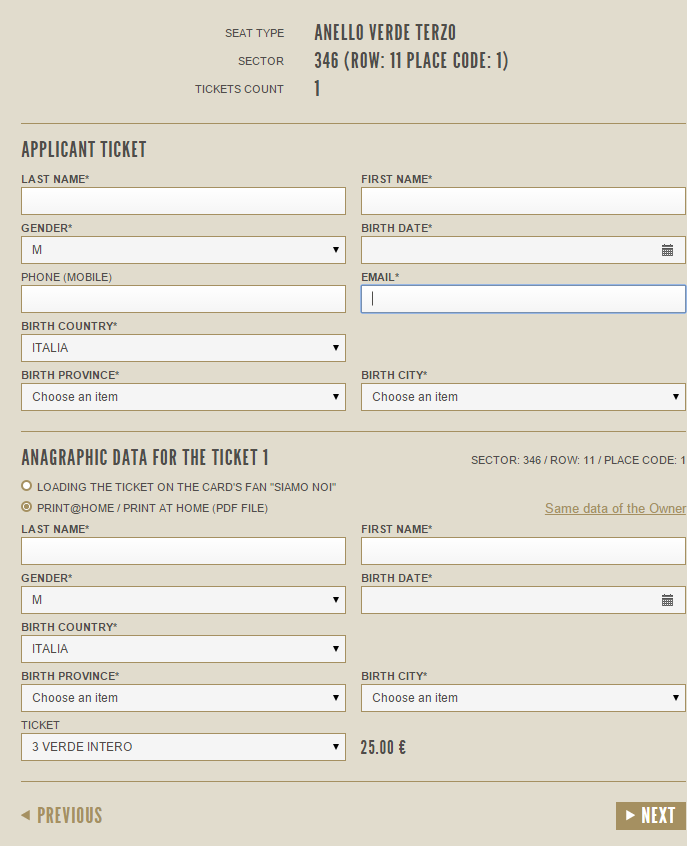Open the applicant Birth Date calendar icon
687x846 pixels.
667,250
